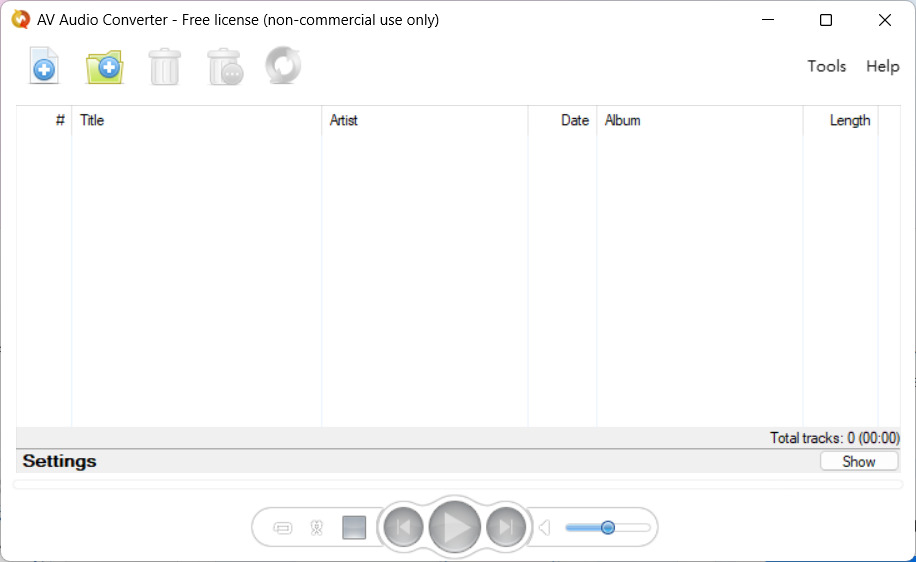Click the volume slider
The width and height of the screenshot is (916, 562).
[x=608, y=528]
